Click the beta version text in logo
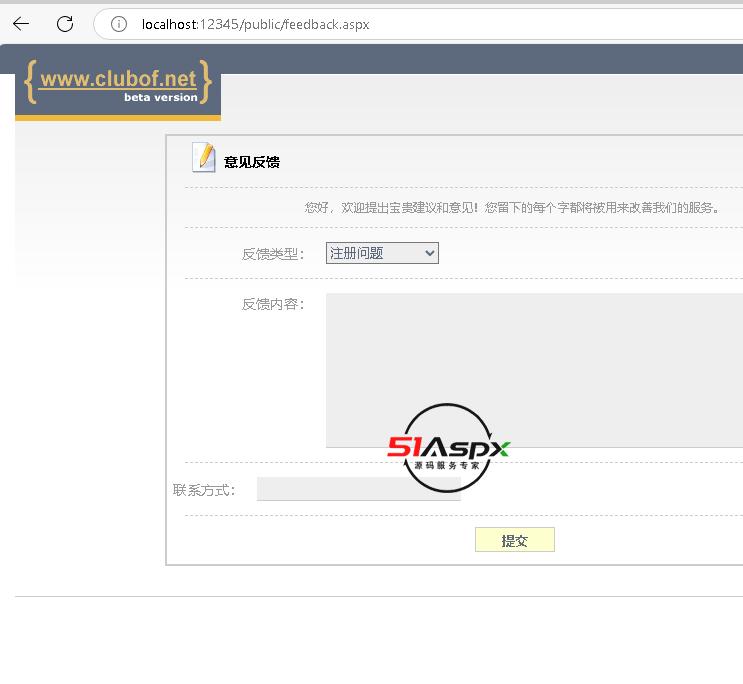The height and width of the screenshot is (684, 743). (x=160, y=98)
